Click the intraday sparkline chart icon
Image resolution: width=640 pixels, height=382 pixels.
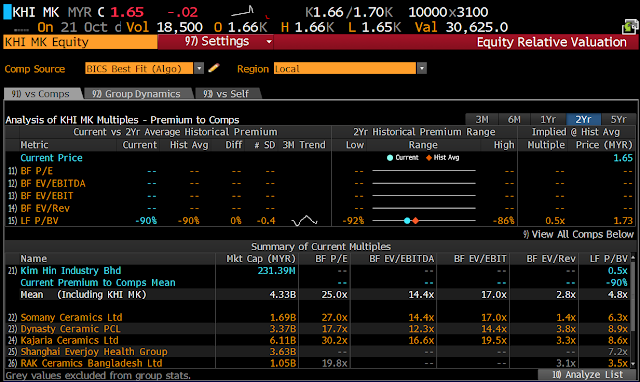242,11
